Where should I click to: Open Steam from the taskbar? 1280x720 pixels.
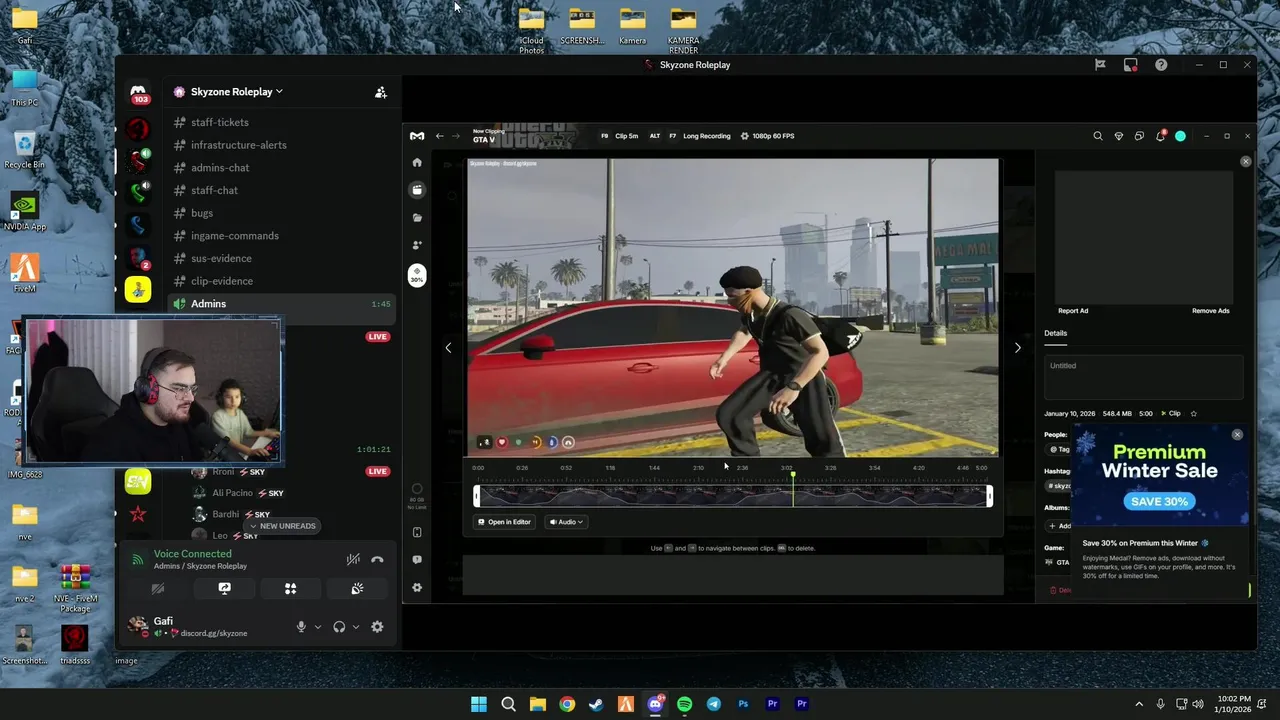coord(596,704)
